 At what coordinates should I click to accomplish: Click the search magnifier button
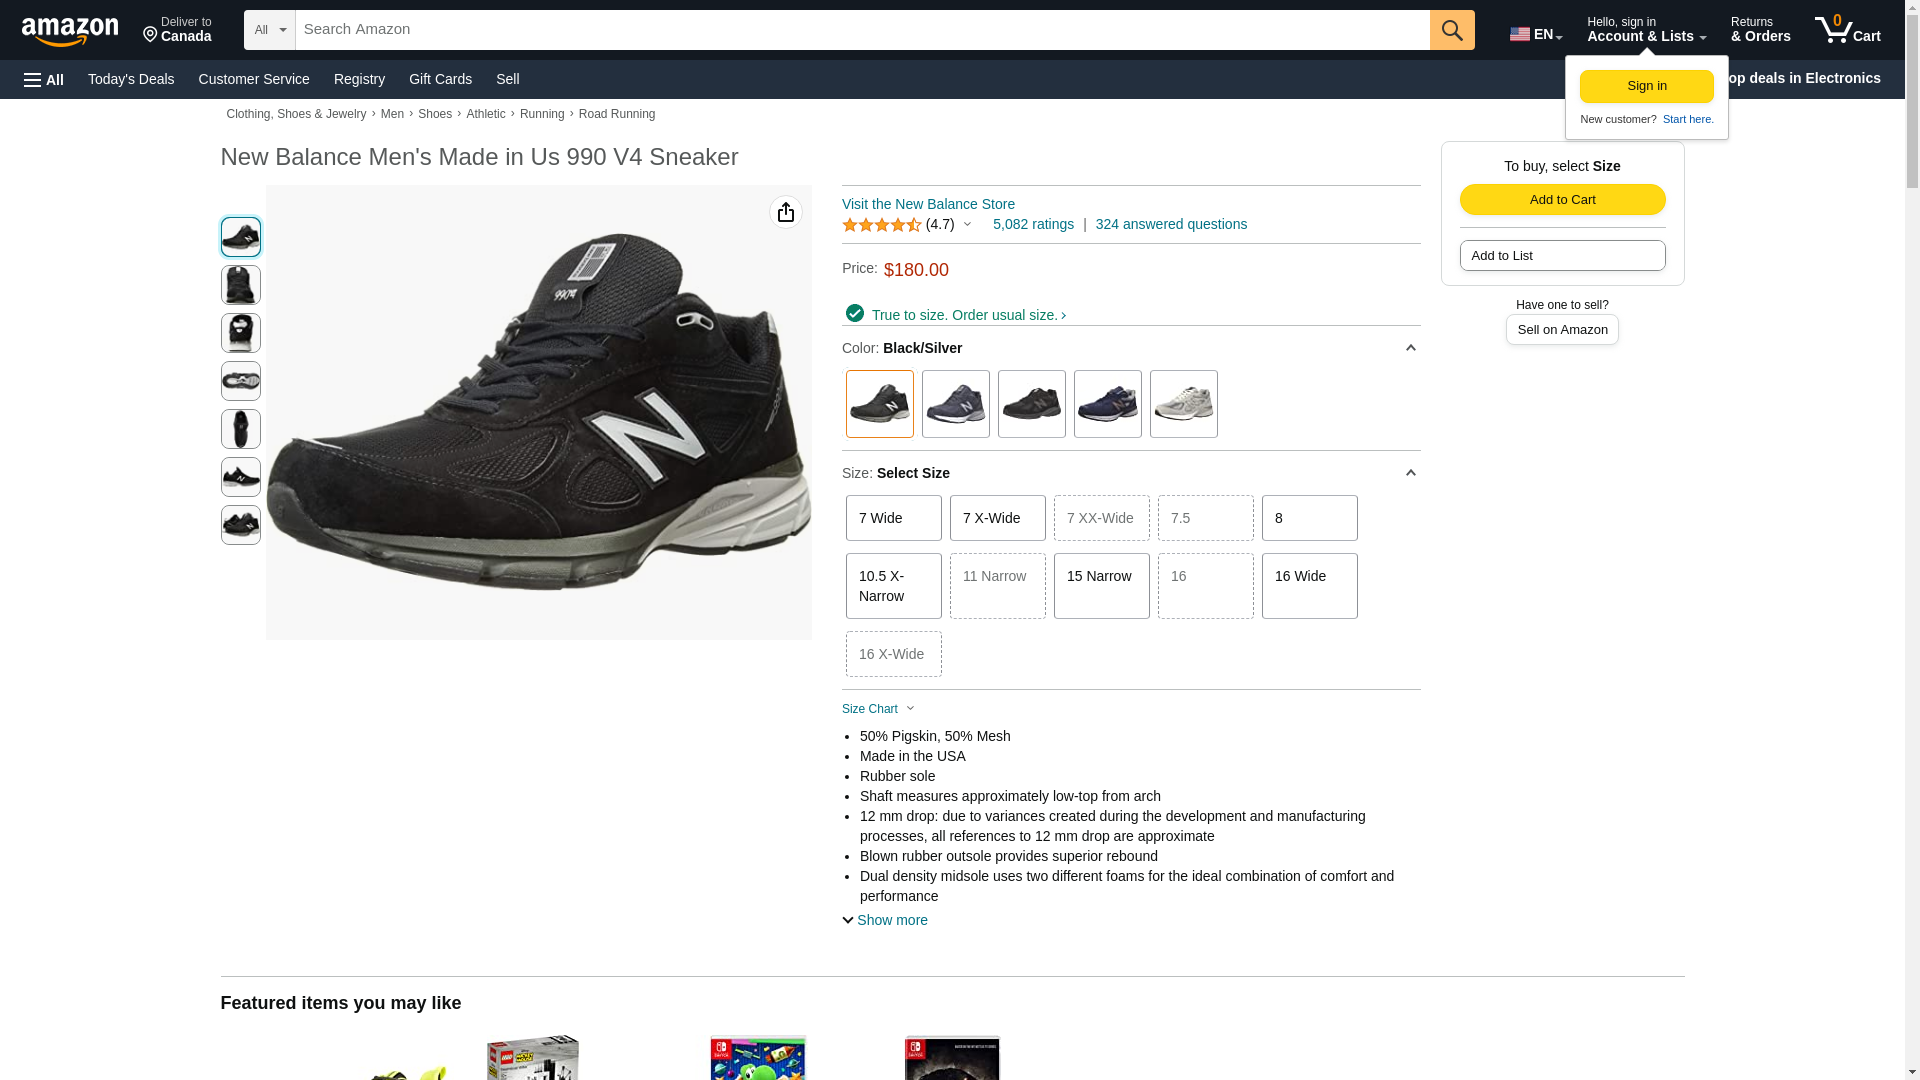[x=1451, y=30]
